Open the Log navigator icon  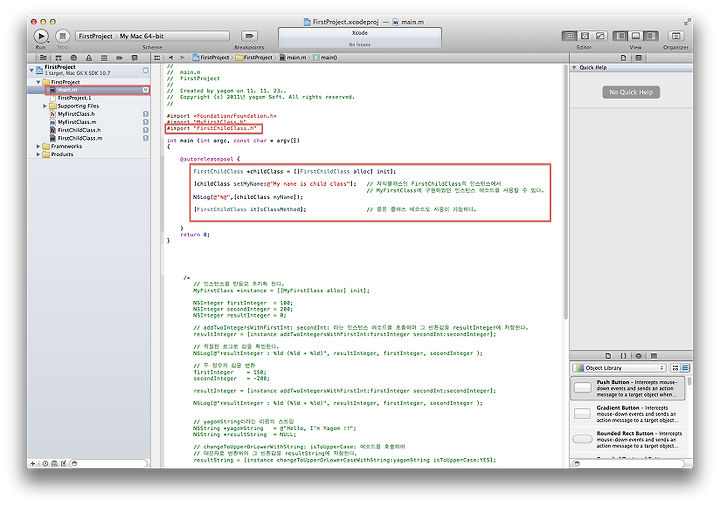[135, 58]
